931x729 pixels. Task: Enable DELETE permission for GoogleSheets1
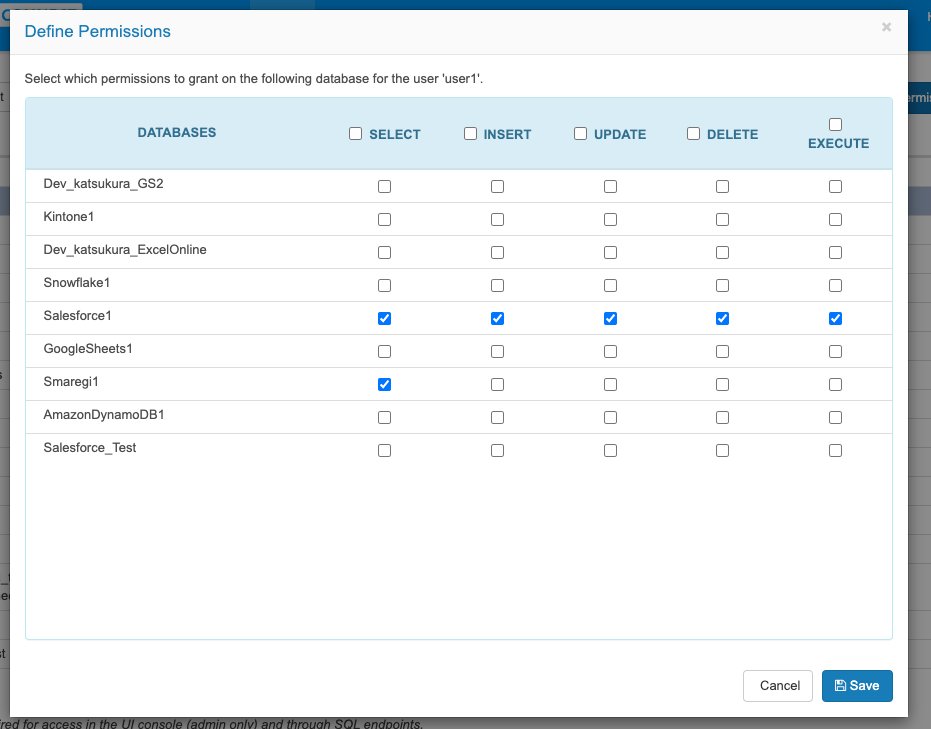[x=723, y=351]
